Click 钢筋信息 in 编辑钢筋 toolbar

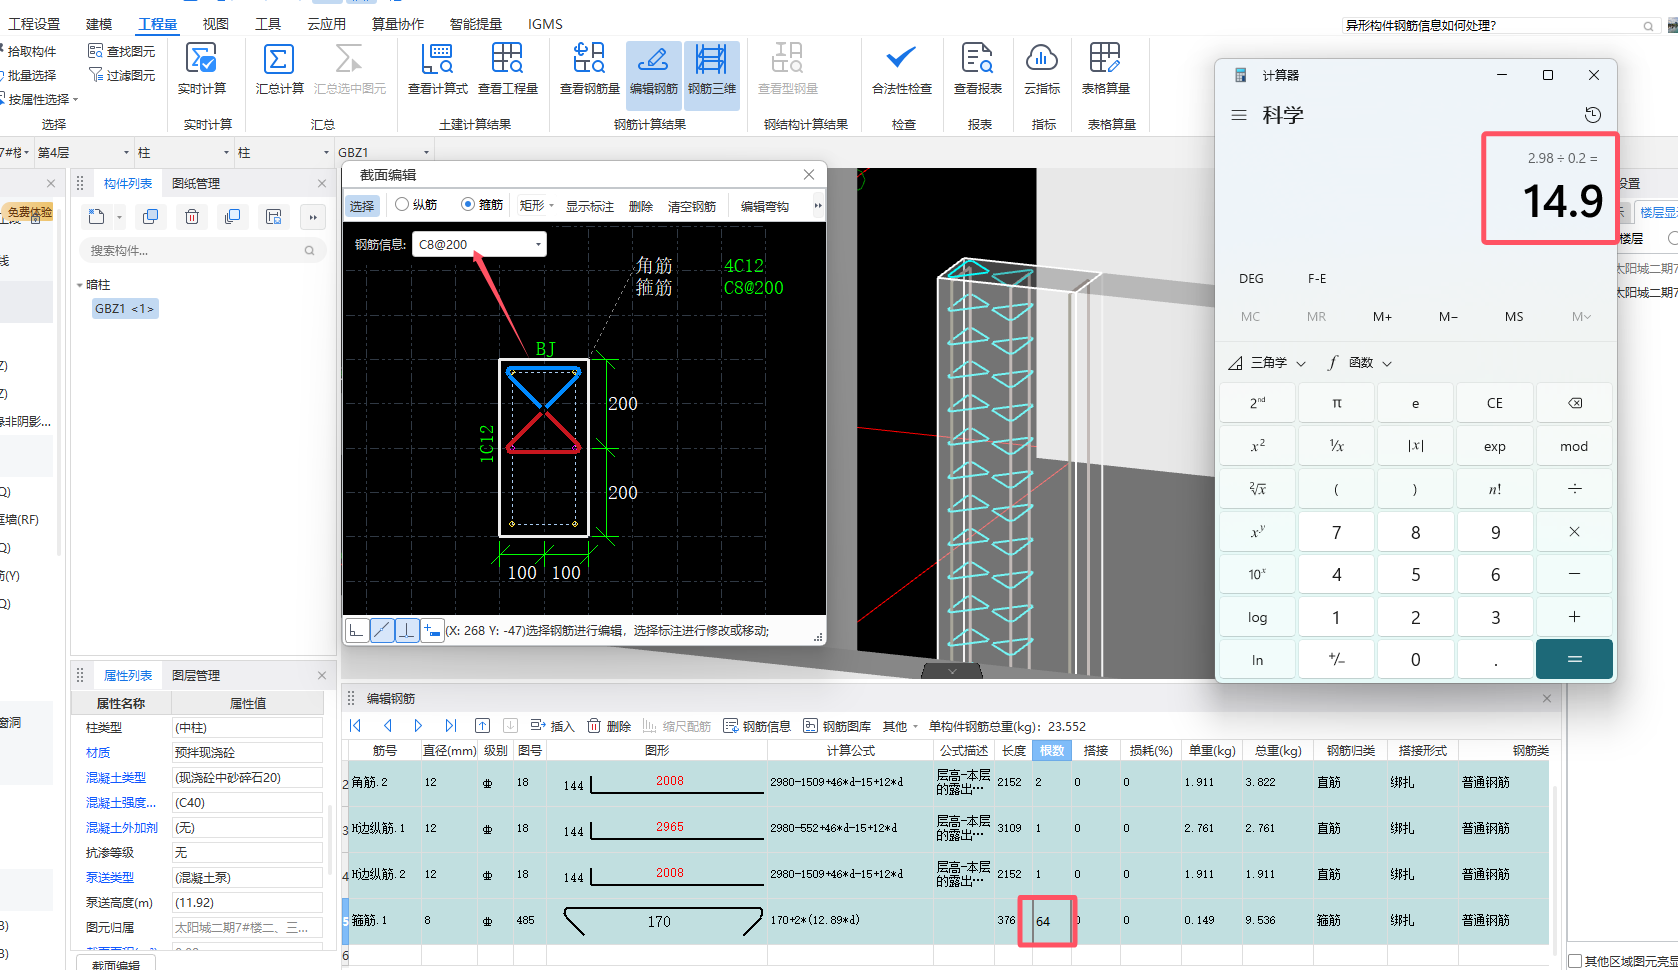click(757, 726)
